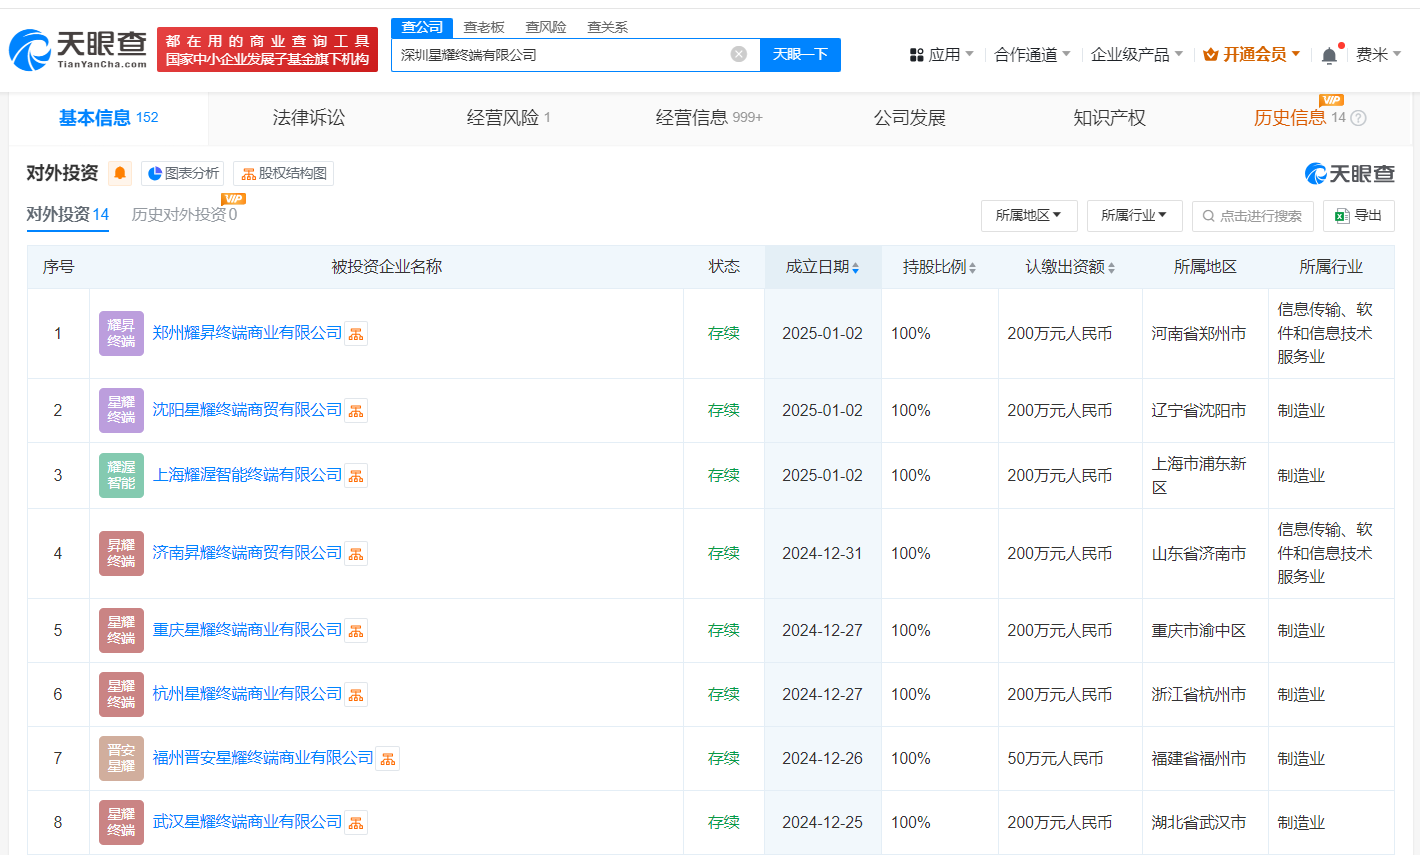
Task: Sort the table by 认缴出资额
Action: pyautogui.click(x=1070, y=267)
